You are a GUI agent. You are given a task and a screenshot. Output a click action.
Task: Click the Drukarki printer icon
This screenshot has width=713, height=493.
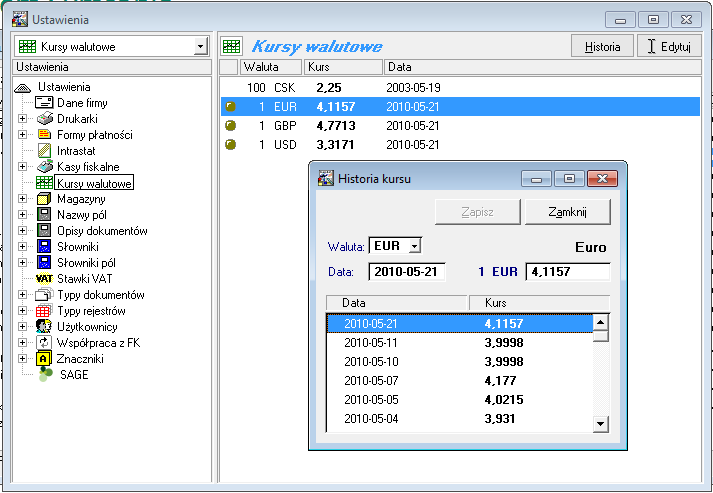pyautogui.click(x=44, y=119)
